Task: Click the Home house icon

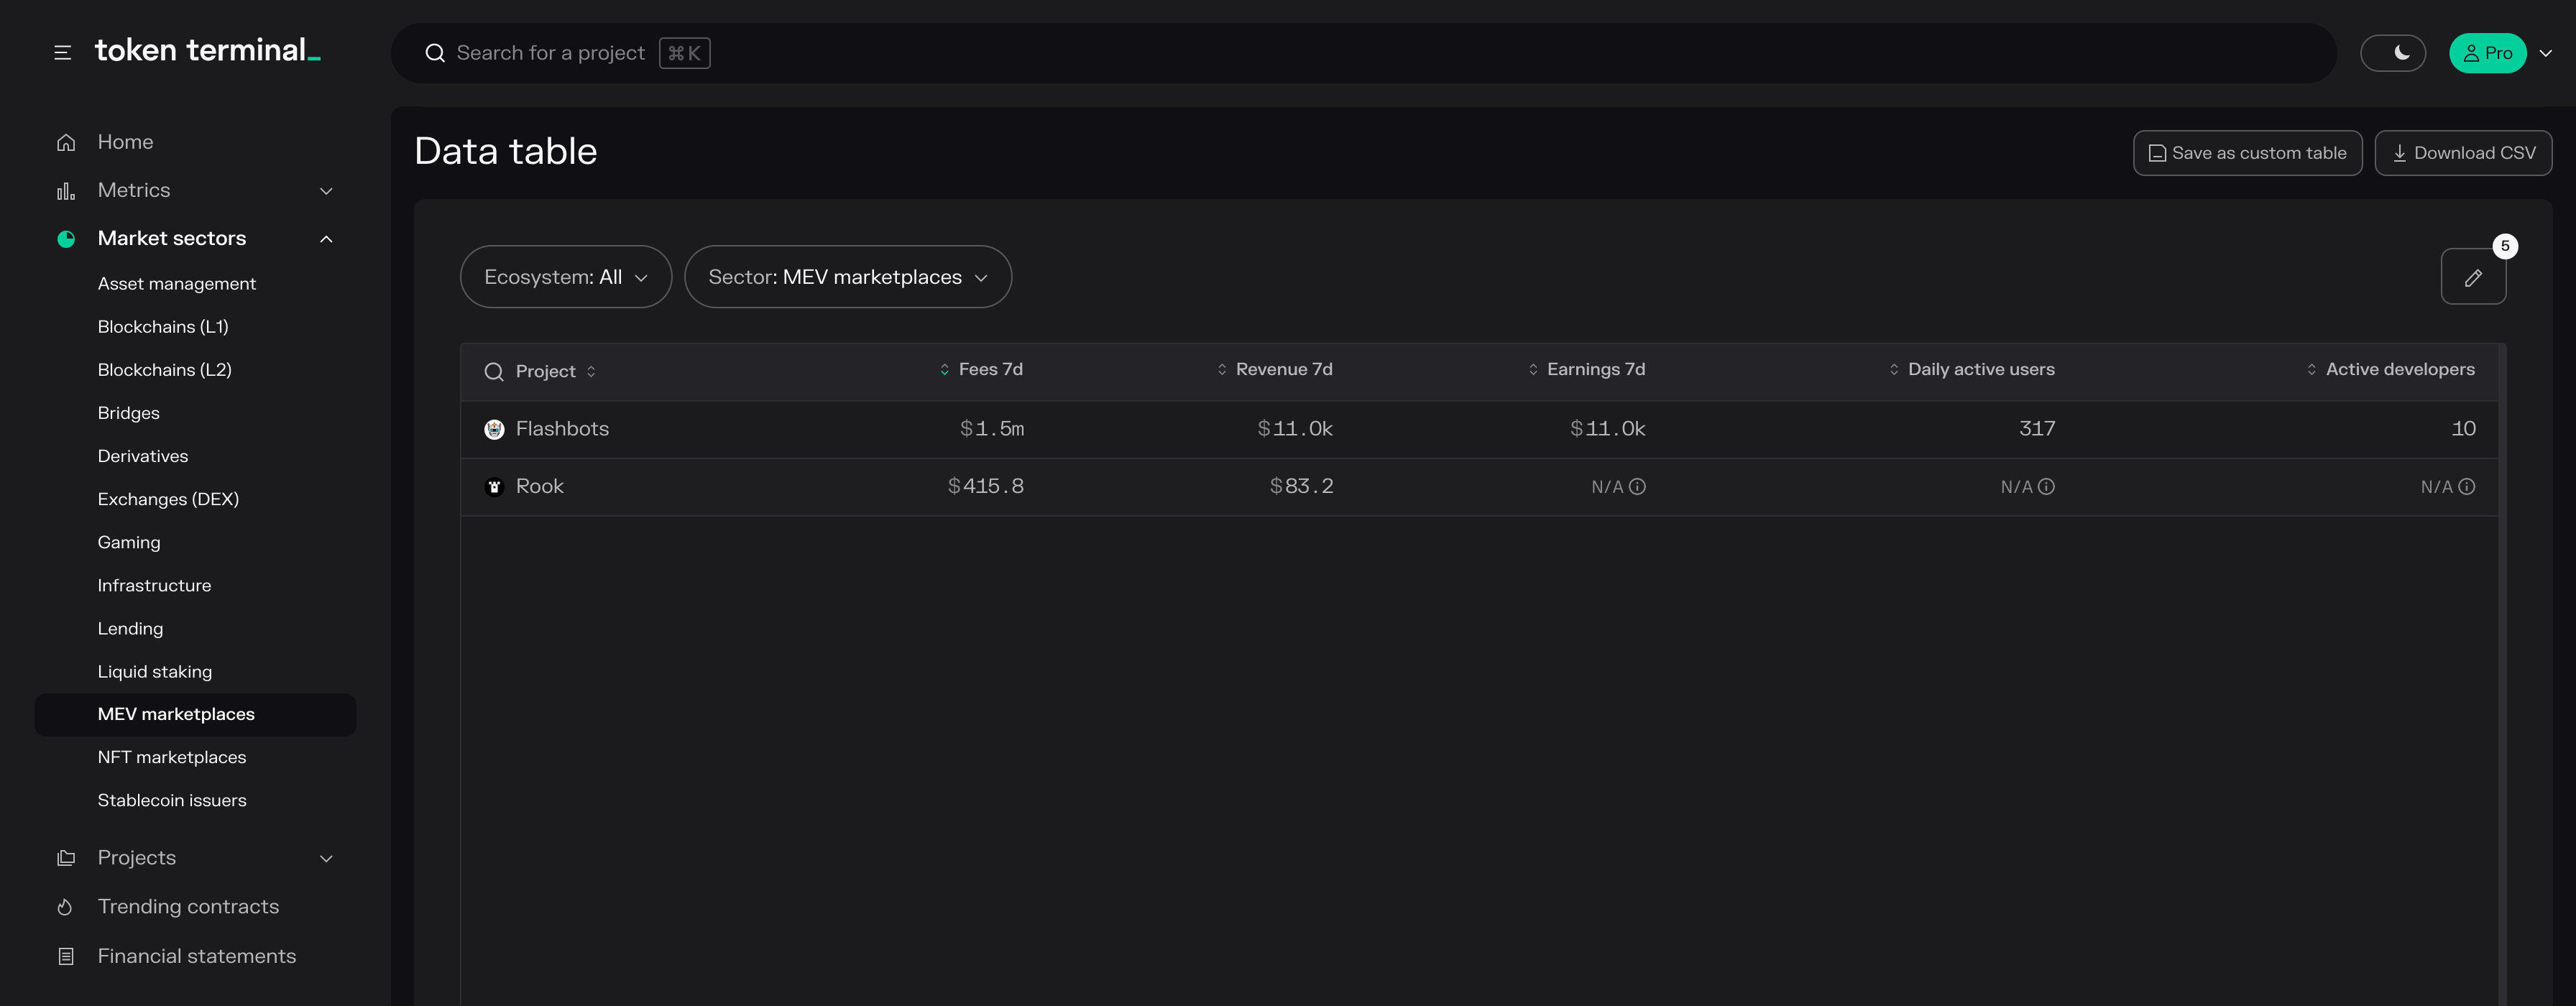Action: [66, 142]
